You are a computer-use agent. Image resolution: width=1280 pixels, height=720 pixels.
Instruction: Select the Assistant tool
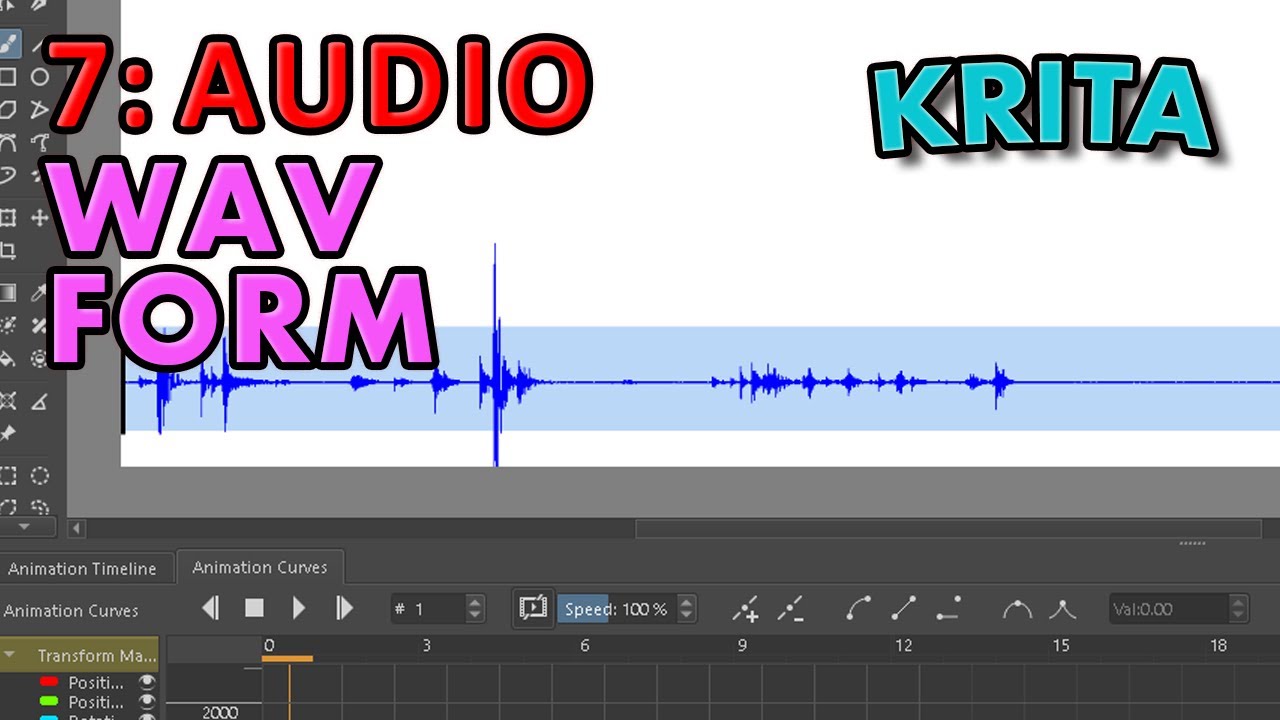coord(8,401)
